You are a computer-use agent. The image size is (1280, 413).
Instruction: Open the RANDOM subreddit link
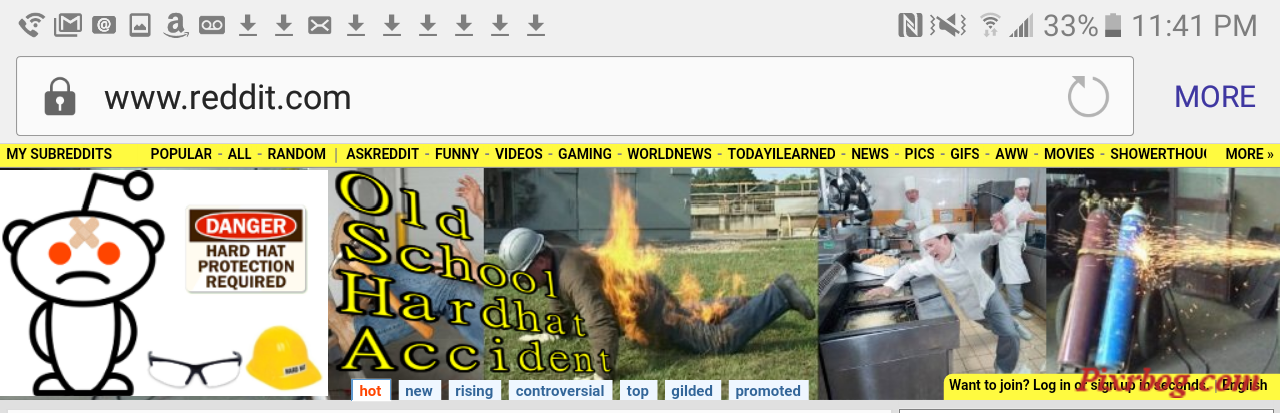coord(296,154)
